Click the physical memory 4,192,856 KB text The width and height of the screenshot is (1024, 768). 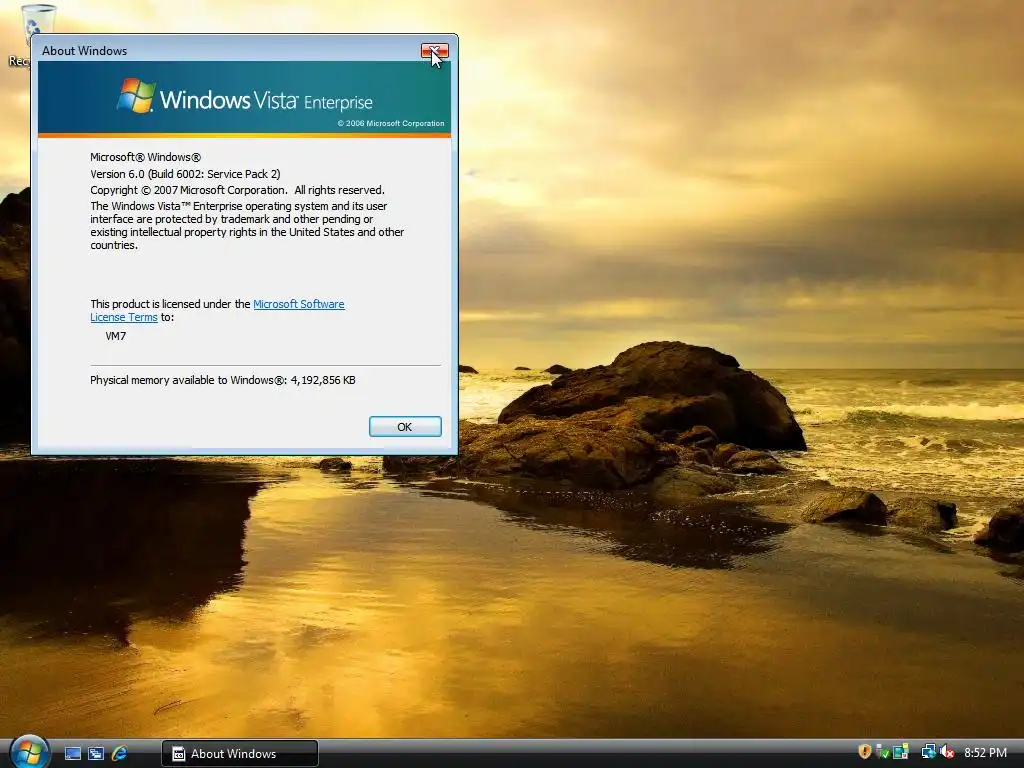coord(223,380)
